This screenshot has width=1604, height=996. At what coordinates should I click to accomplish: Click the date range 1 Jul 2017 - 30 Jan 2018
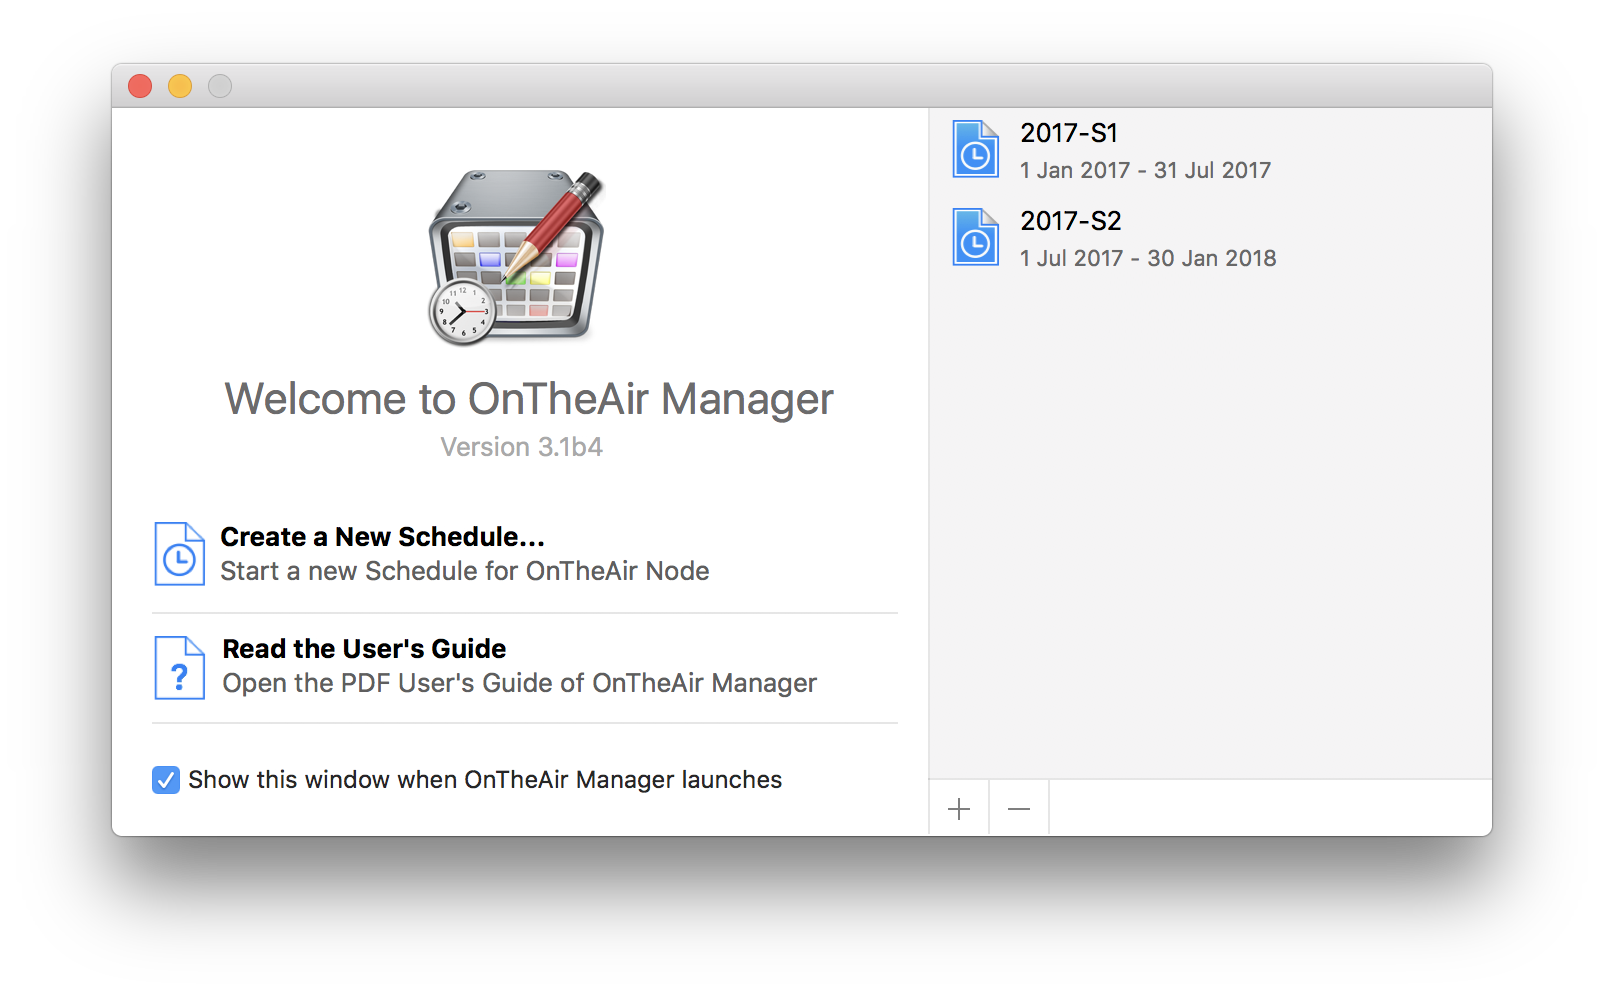tap(1148, 259)
